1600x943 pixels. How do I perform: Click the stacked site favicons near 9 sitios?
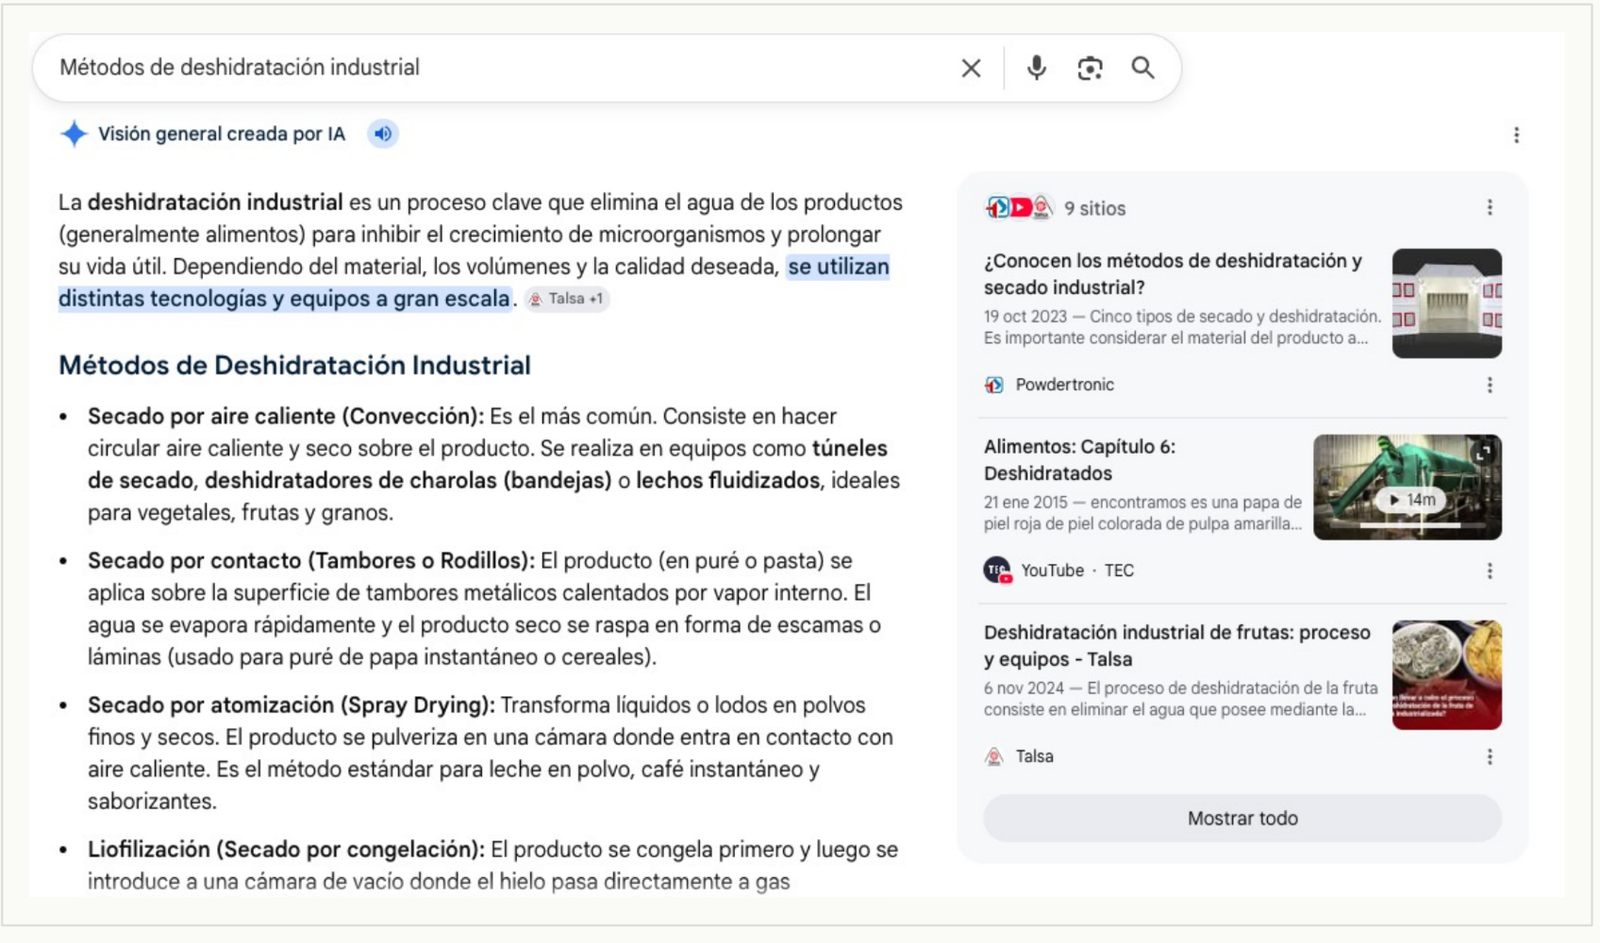[1019, 207]
